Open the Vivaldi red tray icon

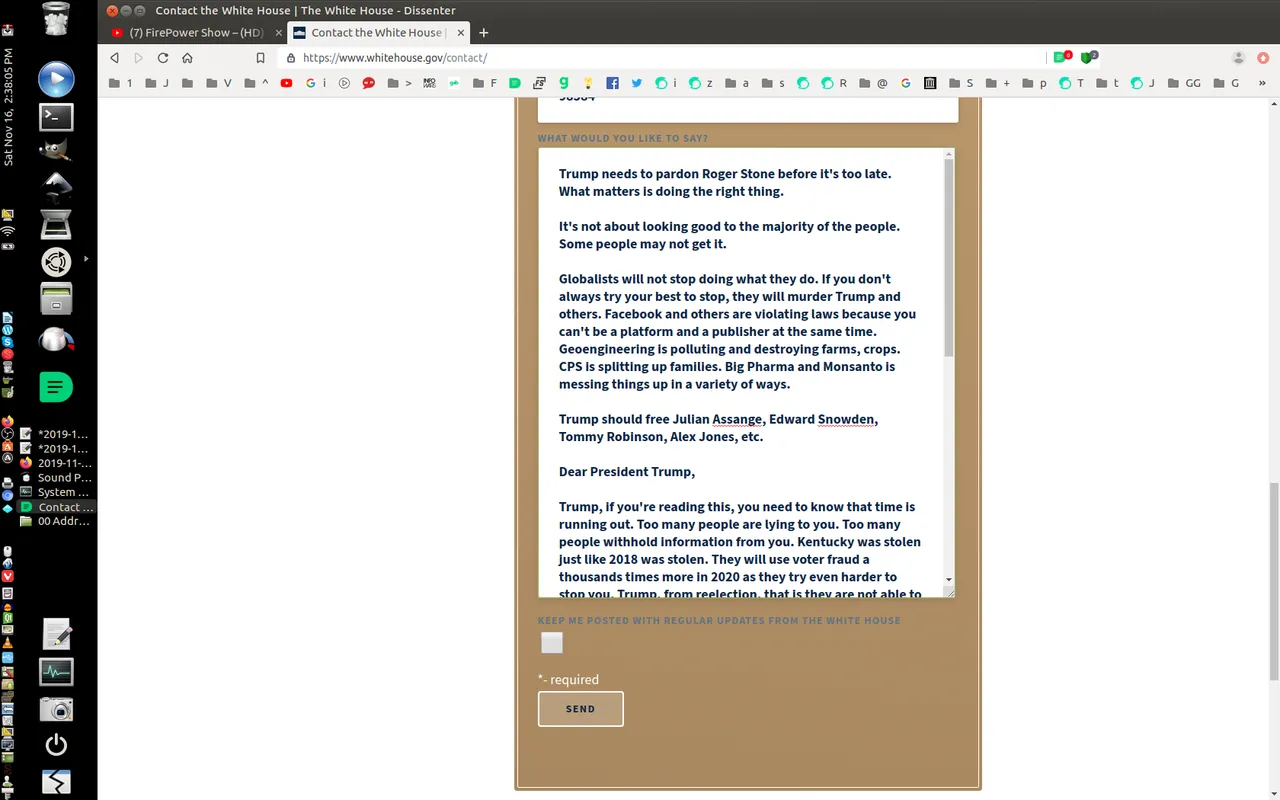point(8,576)
